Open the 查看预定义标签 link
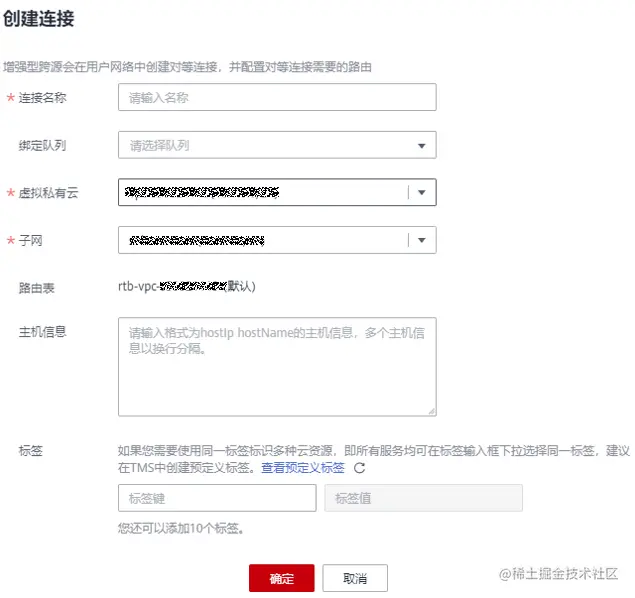Viewport: 635px width, 598px height. coord(303,468)
